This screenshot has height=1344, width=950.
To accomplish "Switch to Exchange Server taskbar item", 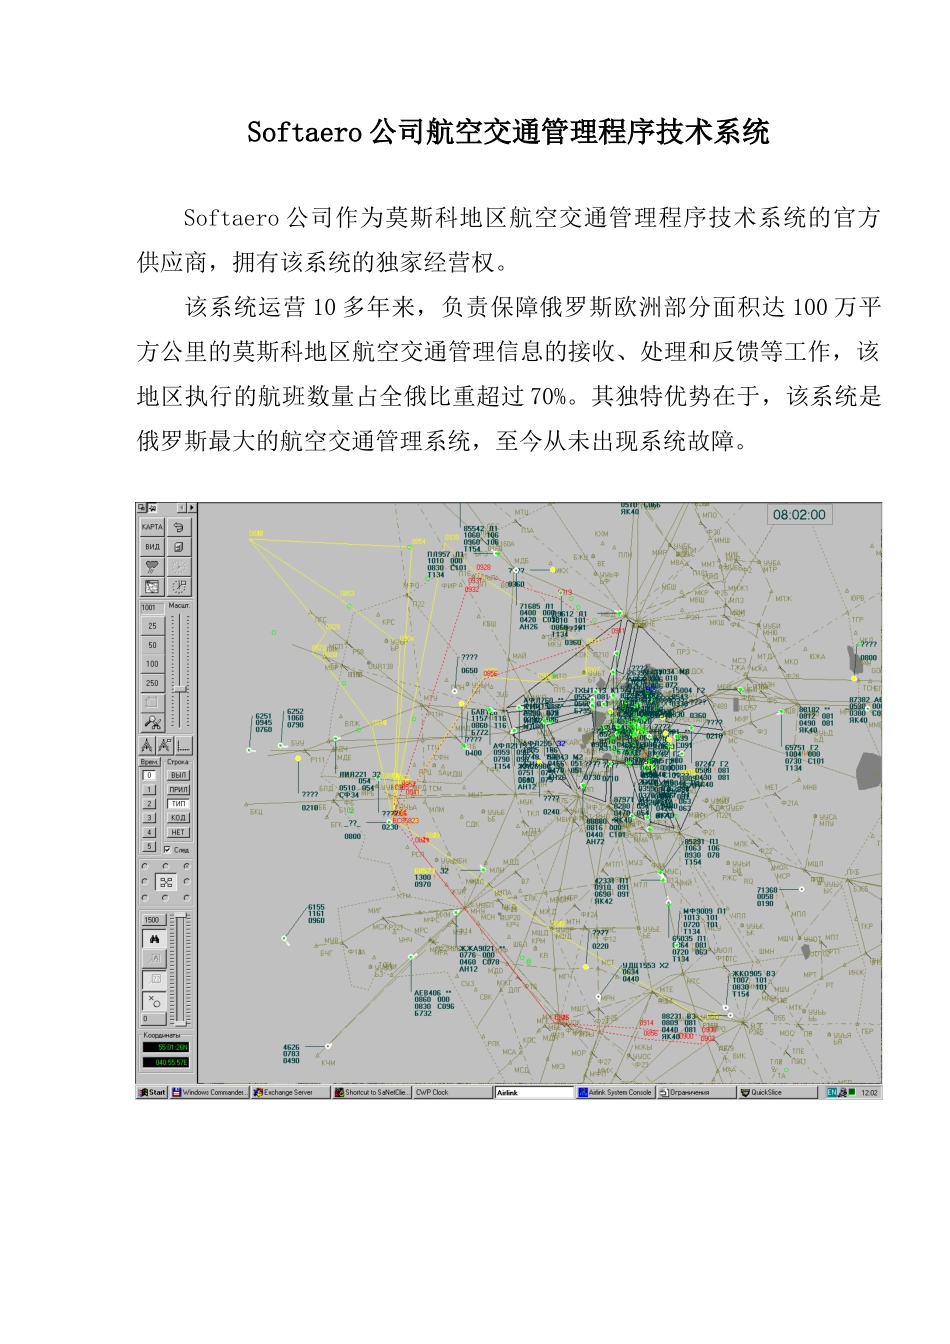I will [290, 1092].
